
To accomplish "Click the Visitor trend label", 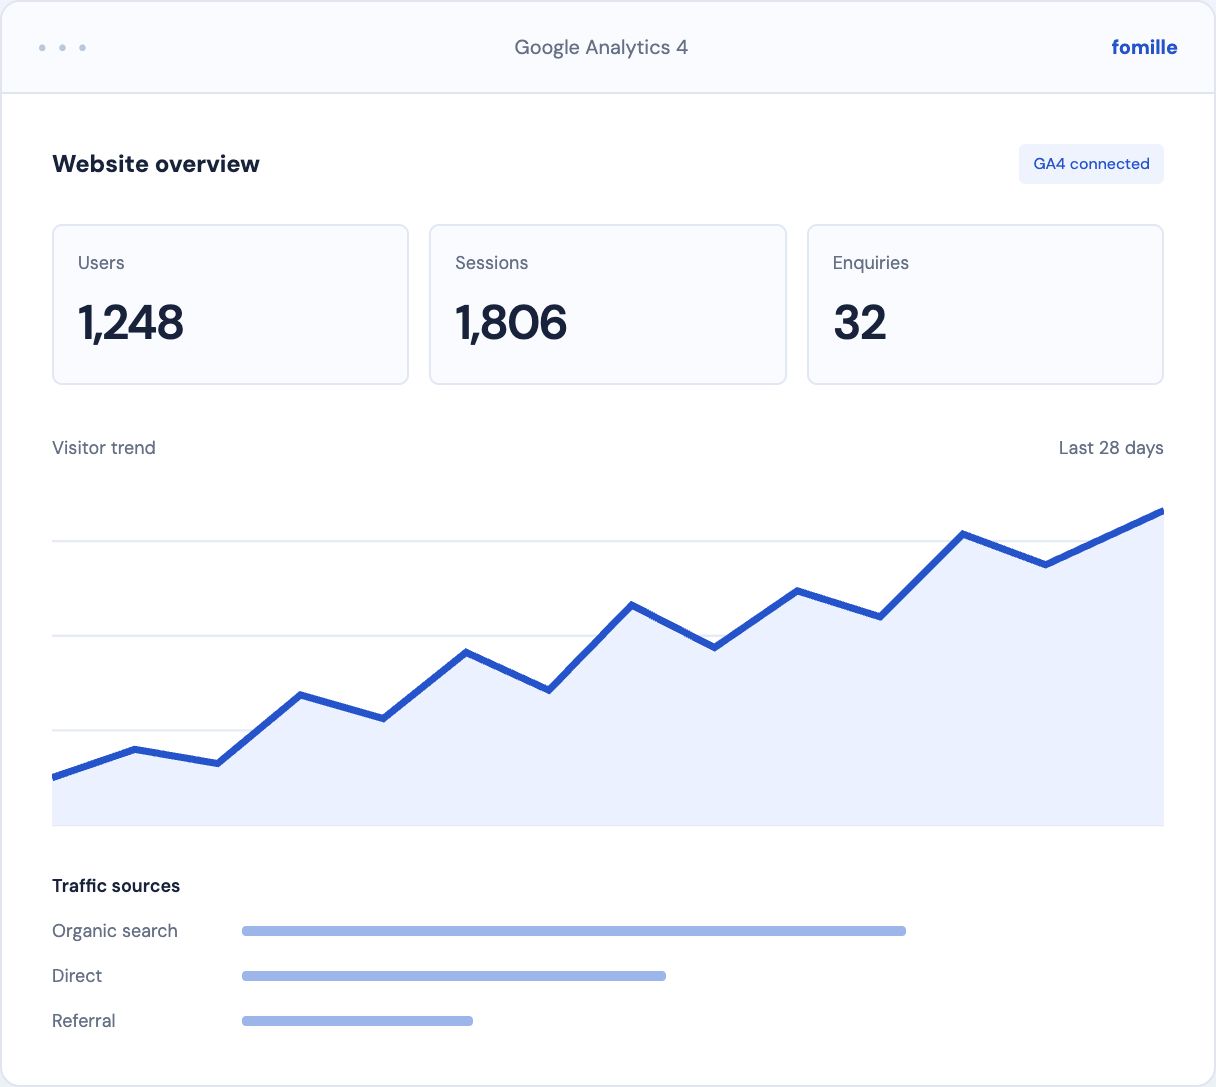I will click(104, 448).
